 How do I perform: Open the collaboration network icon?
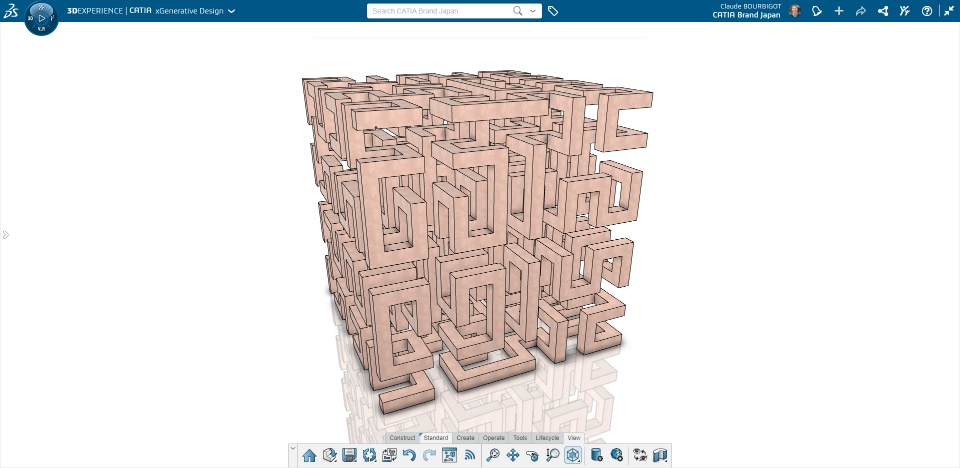pos(883,11)
